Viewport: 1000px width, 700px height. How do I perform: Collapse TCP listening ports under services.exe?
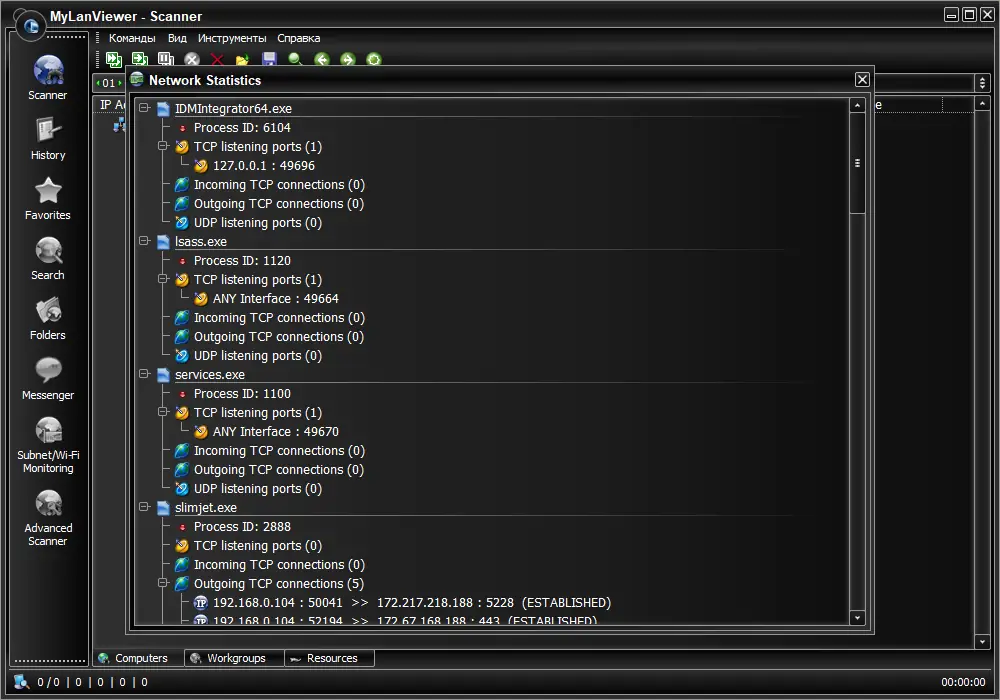coord(163,412)
